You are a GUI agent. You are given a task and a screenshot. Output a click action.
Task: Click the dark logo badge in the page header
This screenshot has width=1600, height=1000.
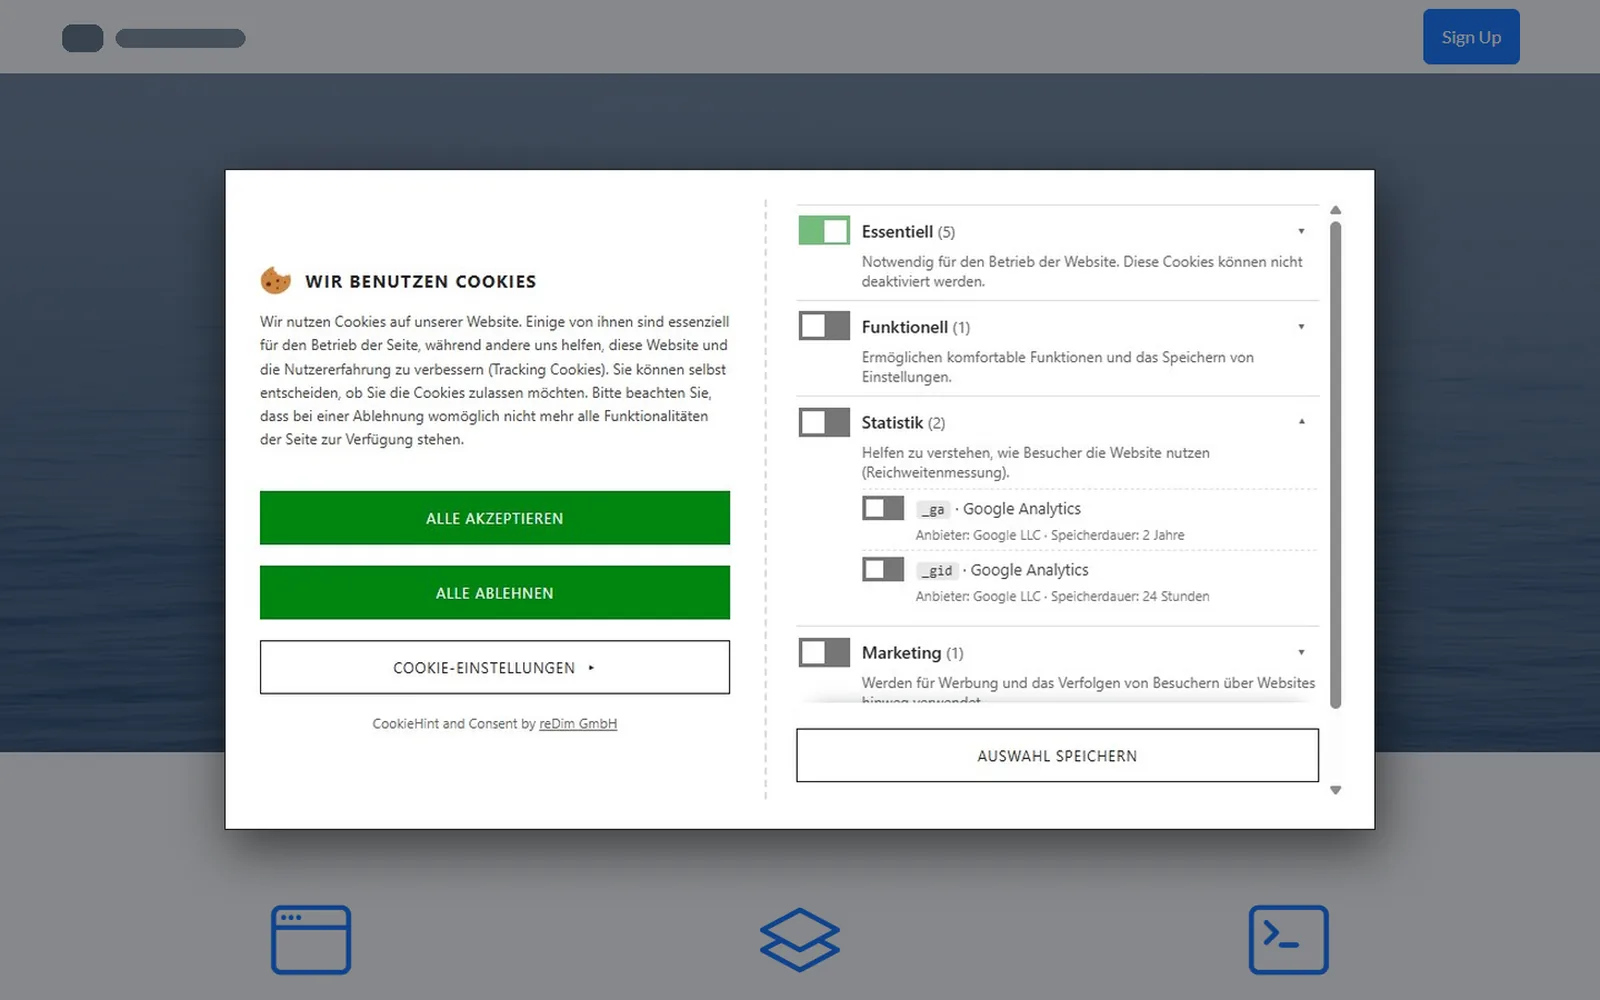[x=83, y=38]
